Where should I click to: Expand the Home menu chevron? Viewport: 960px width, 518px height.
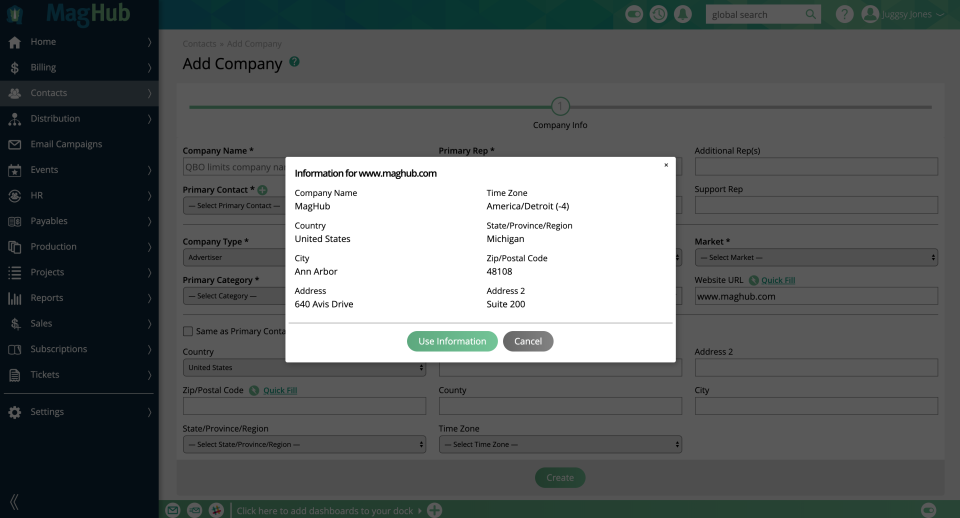coord(149,42)
